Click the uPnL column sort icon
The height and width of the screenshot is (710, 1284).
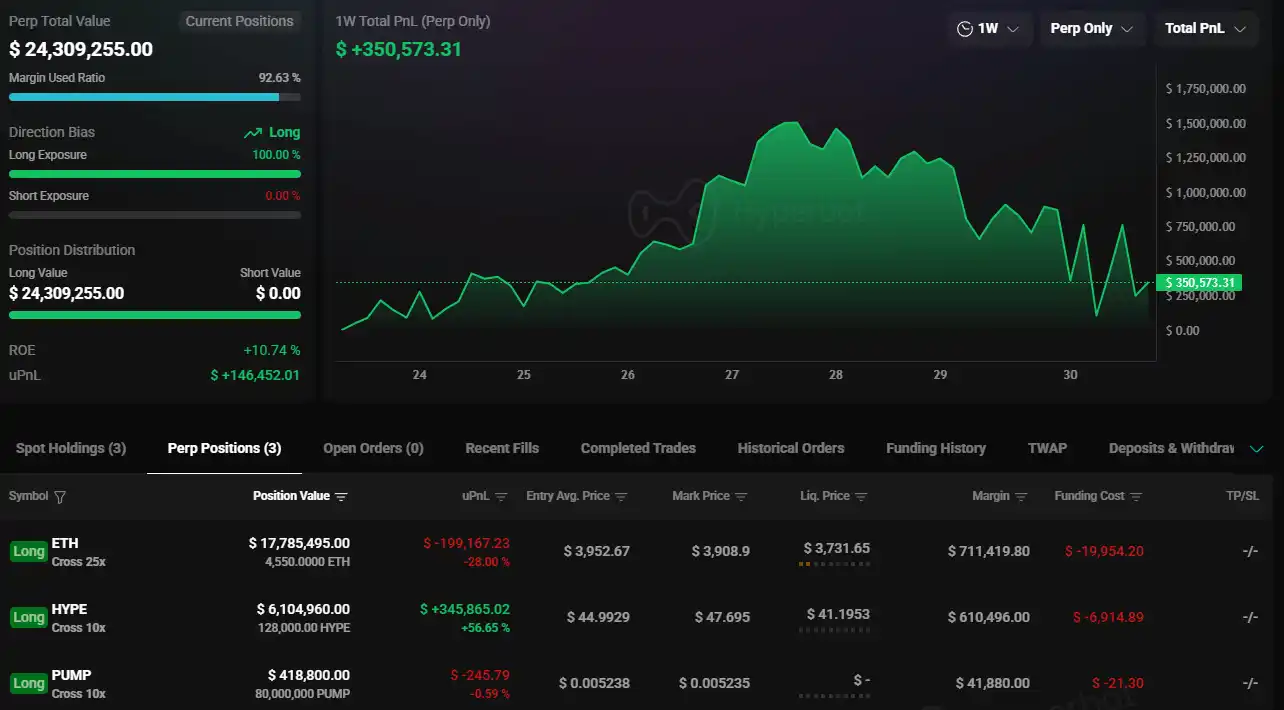click(501, 497)
